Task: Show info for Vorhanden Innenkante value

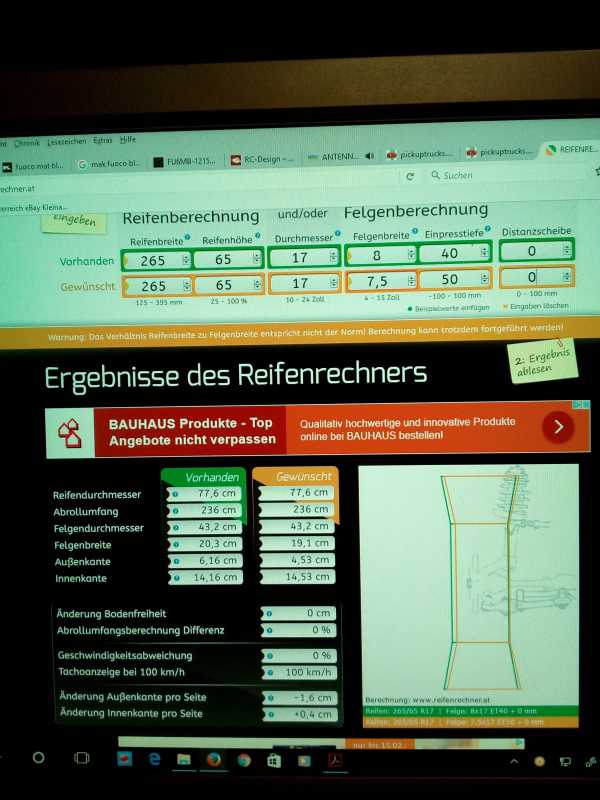Action: point(177,578)
